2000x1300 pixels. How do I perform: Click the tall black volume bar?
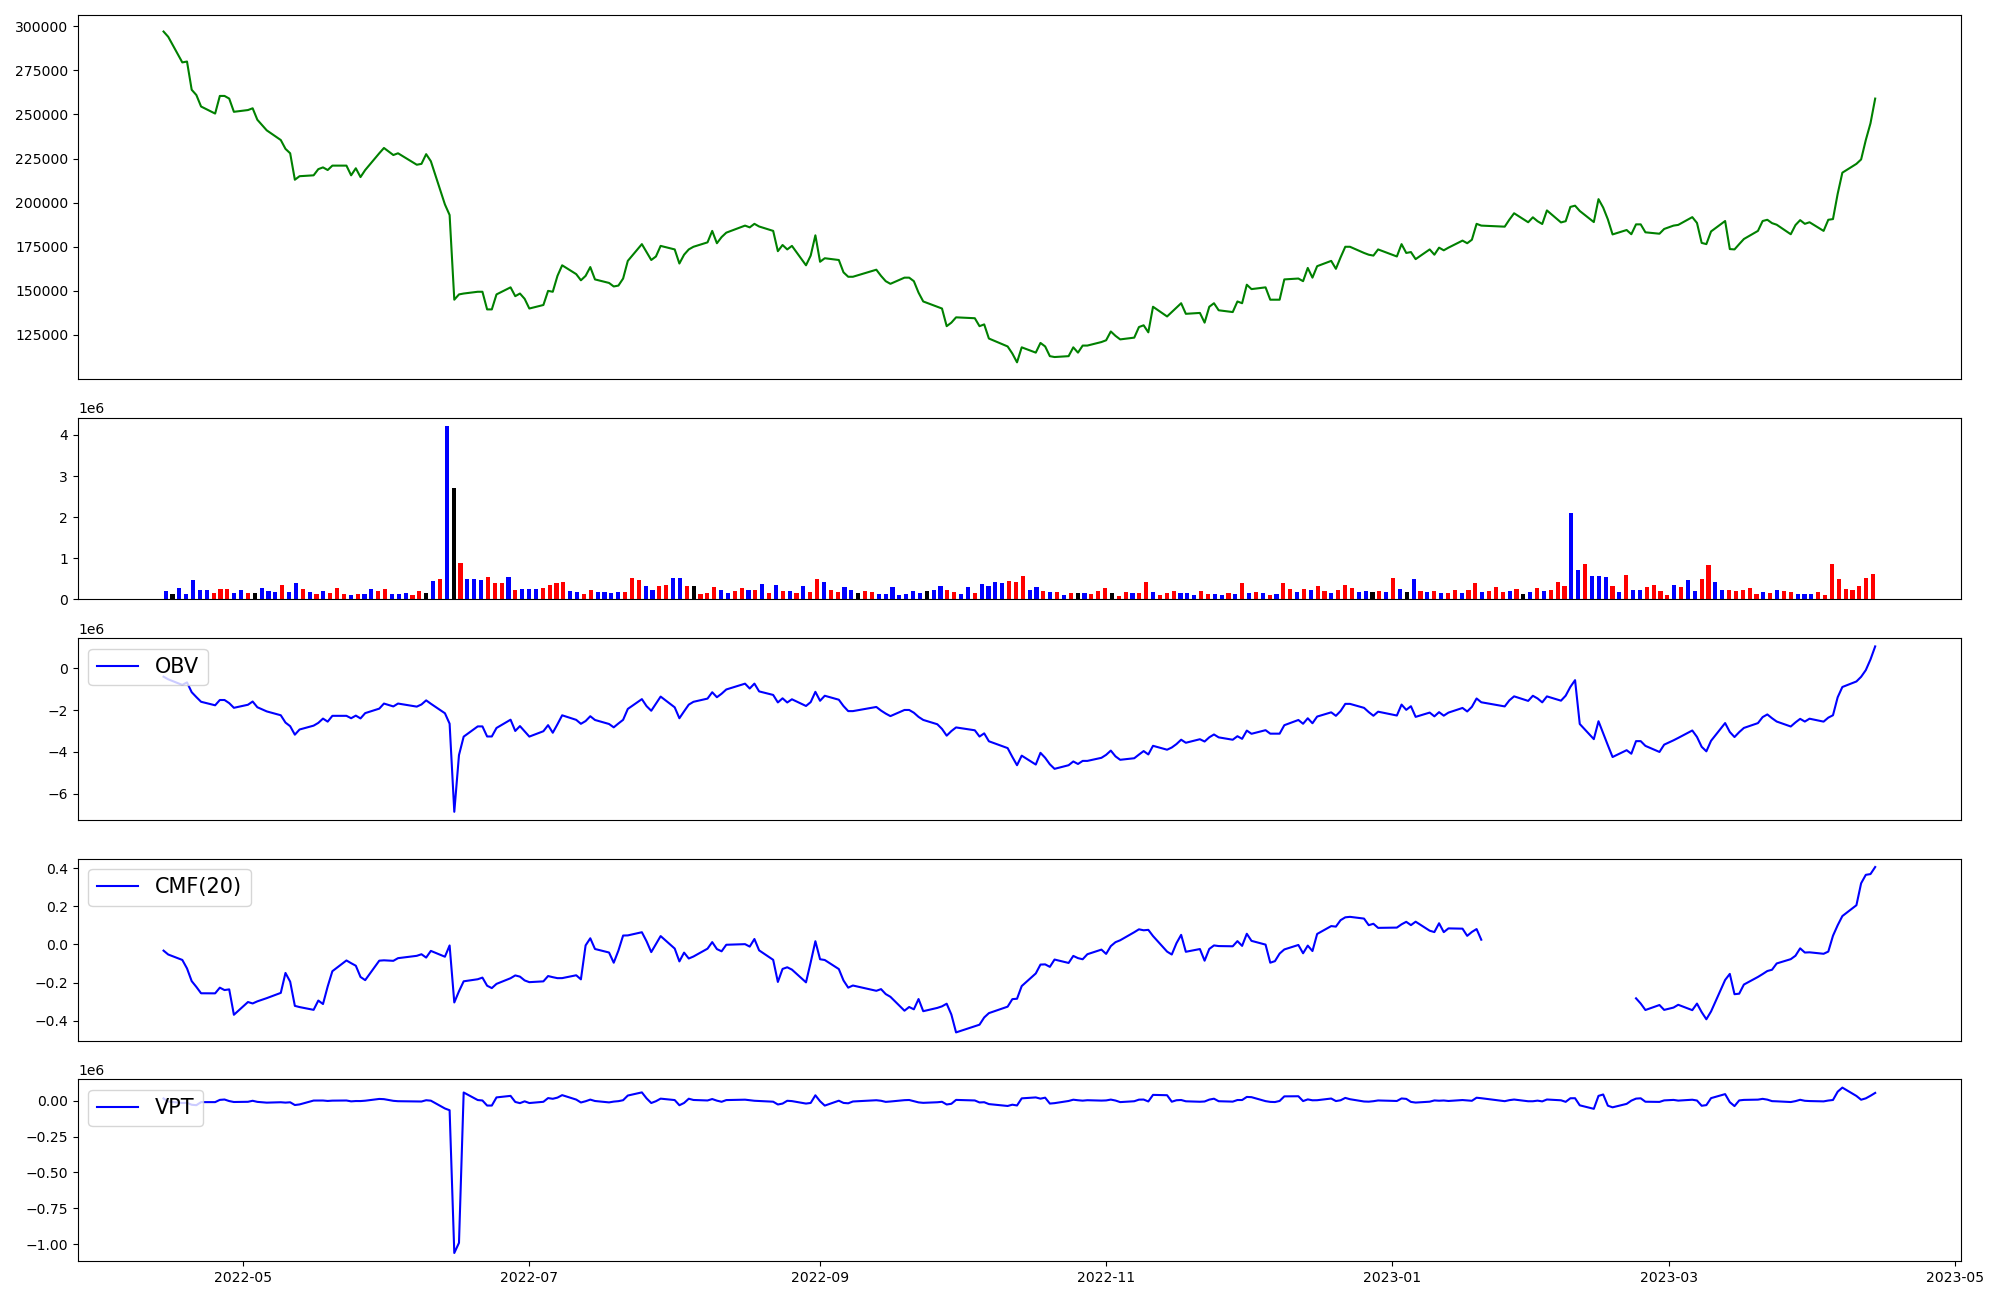point(454,544)
